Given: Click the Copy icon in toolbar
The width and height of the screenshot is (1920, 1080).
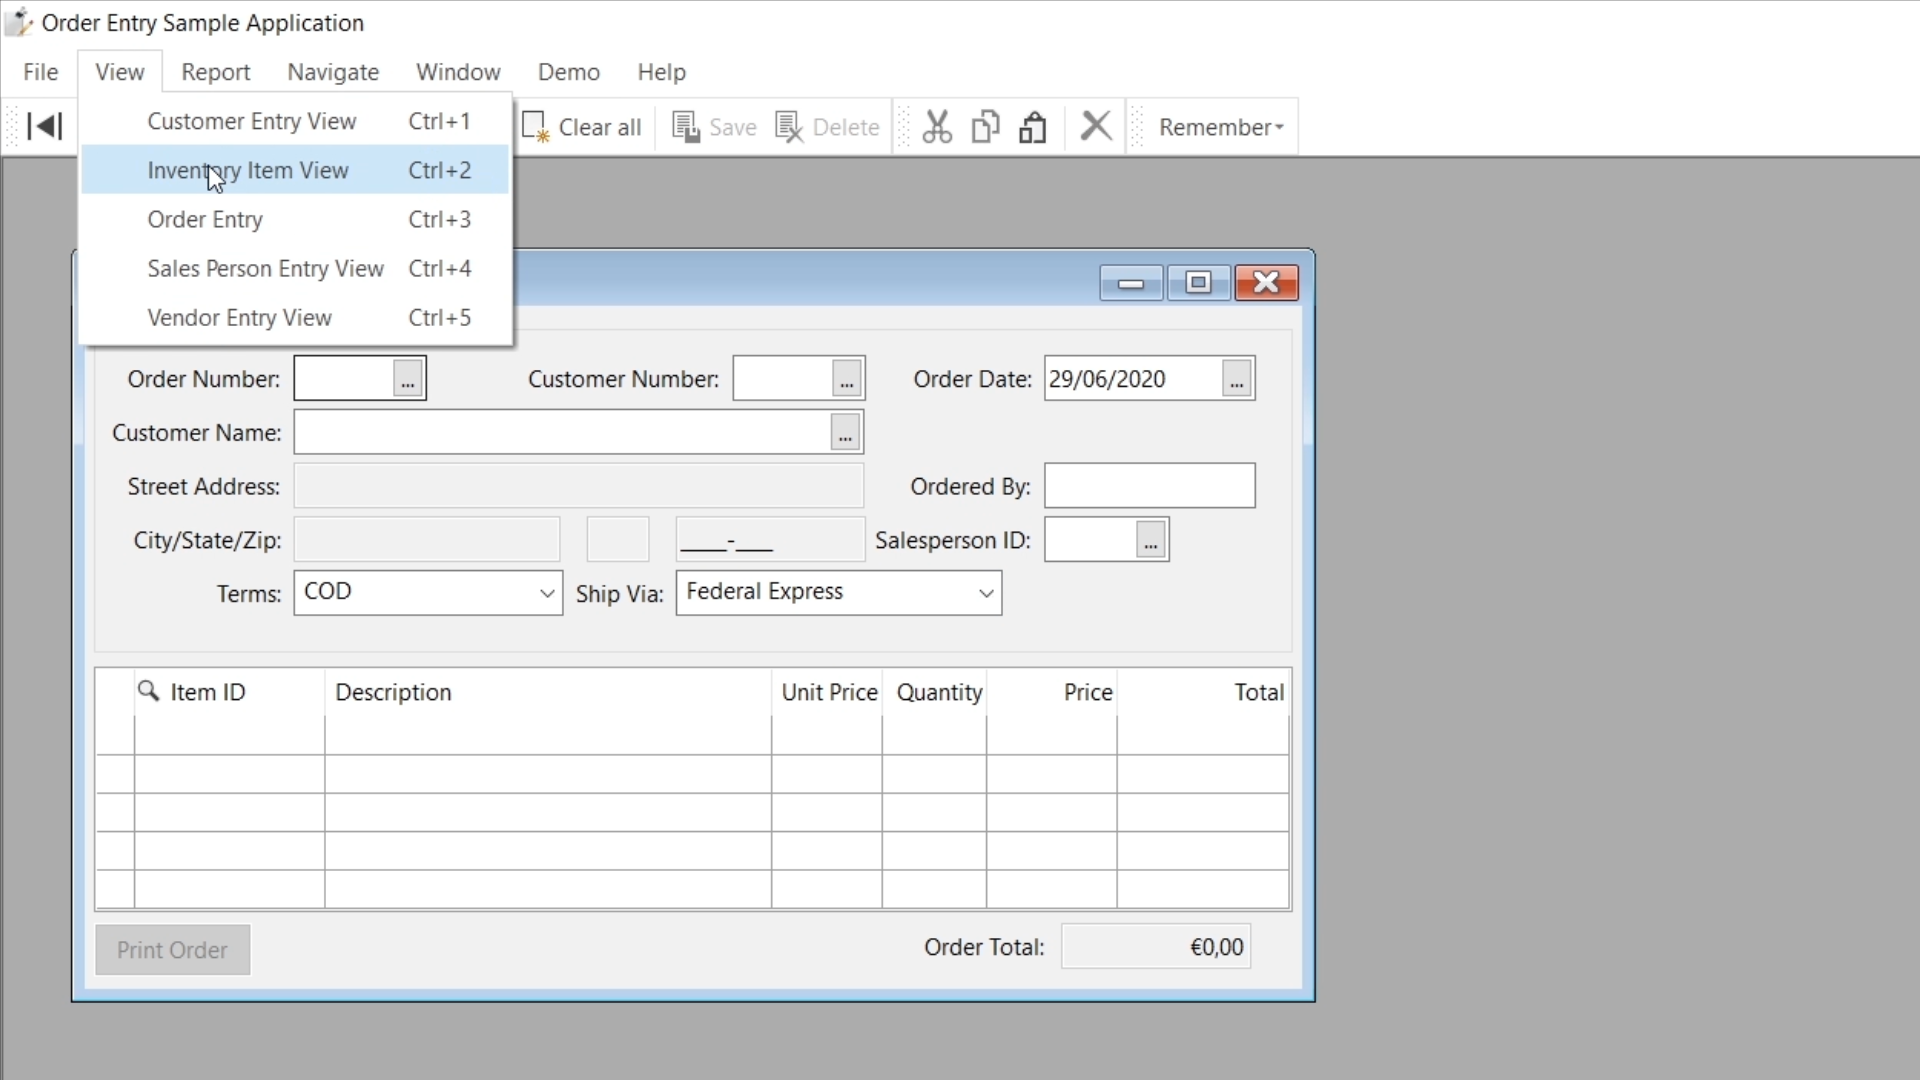Looking at the screenshot, I should click(985, 127).
